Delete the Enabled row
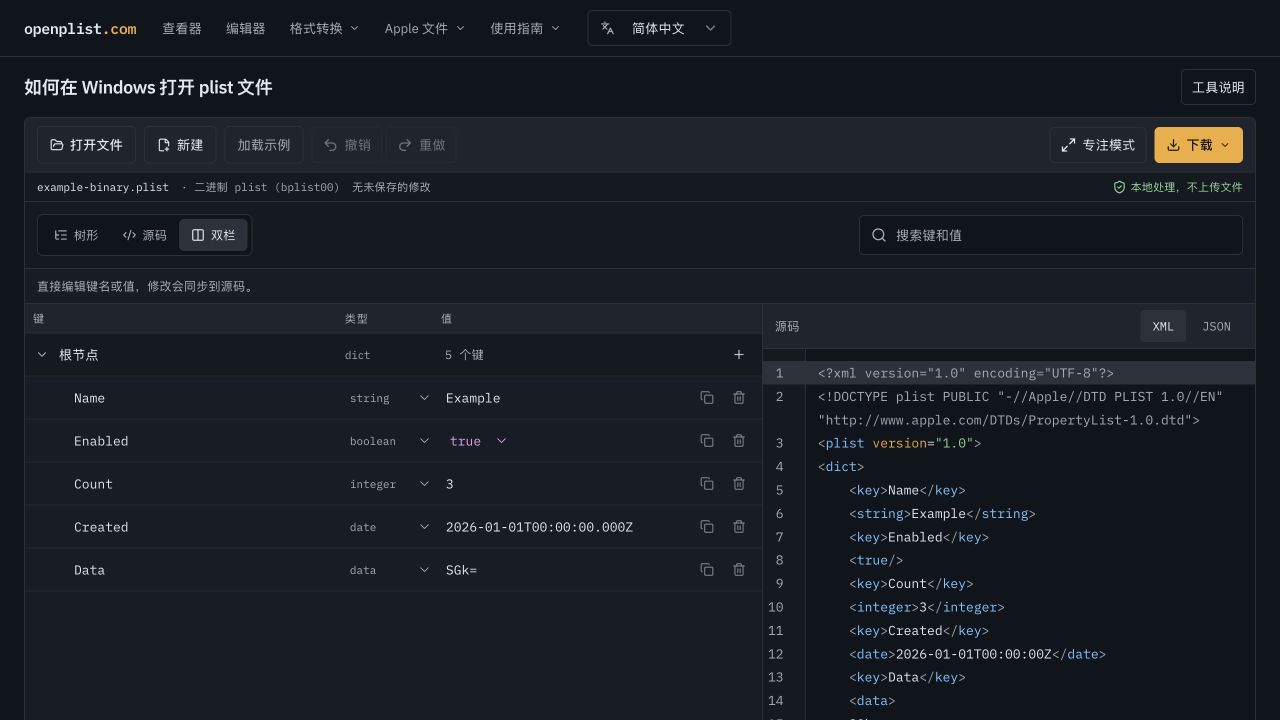 click(x=739, y=441)
